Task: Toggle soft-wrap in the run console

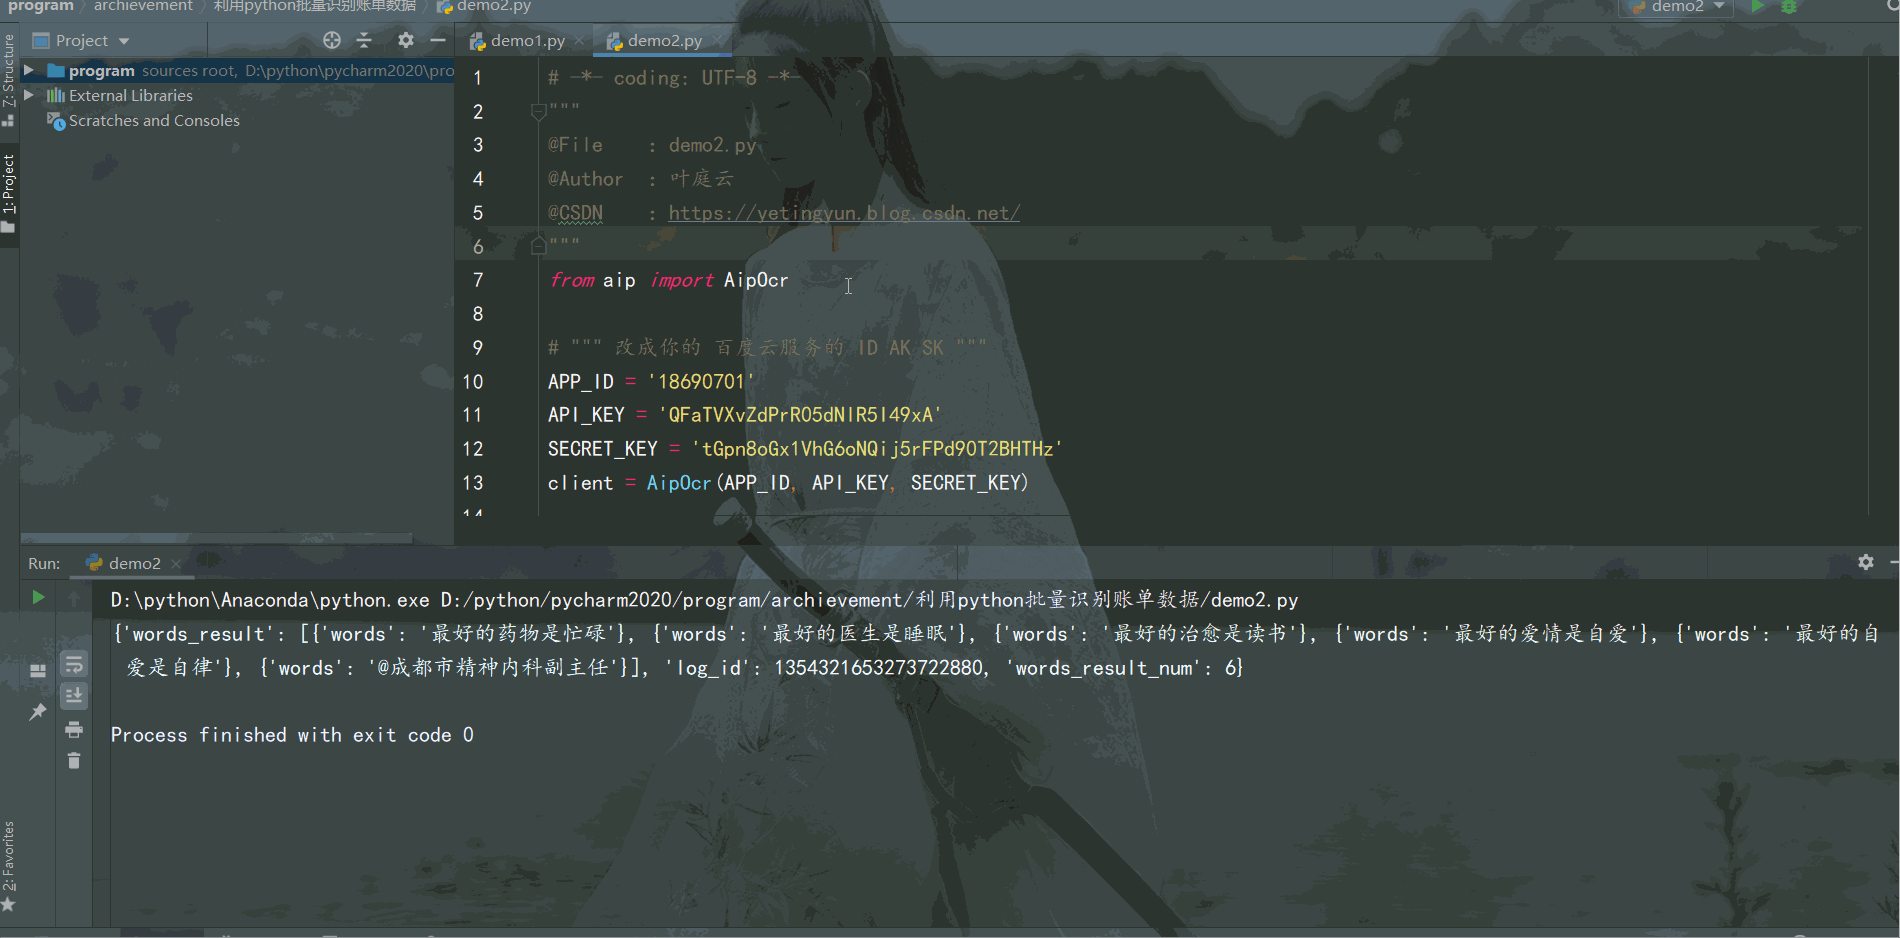Action: click(74, 664)
